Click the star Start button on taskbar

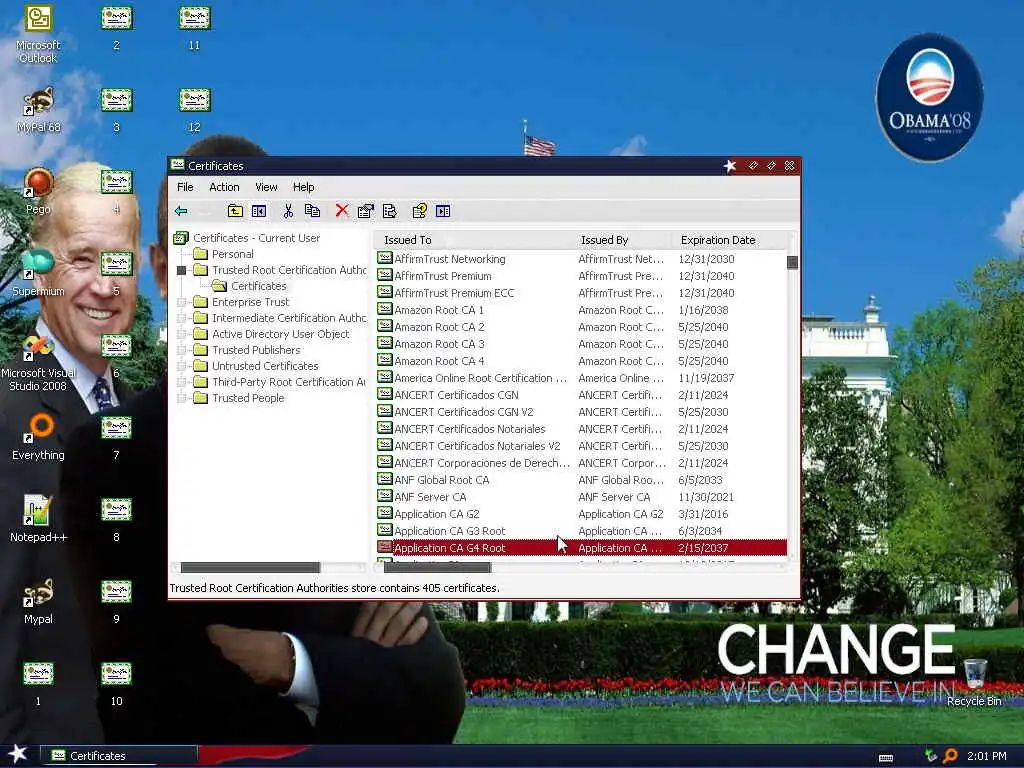18,755
